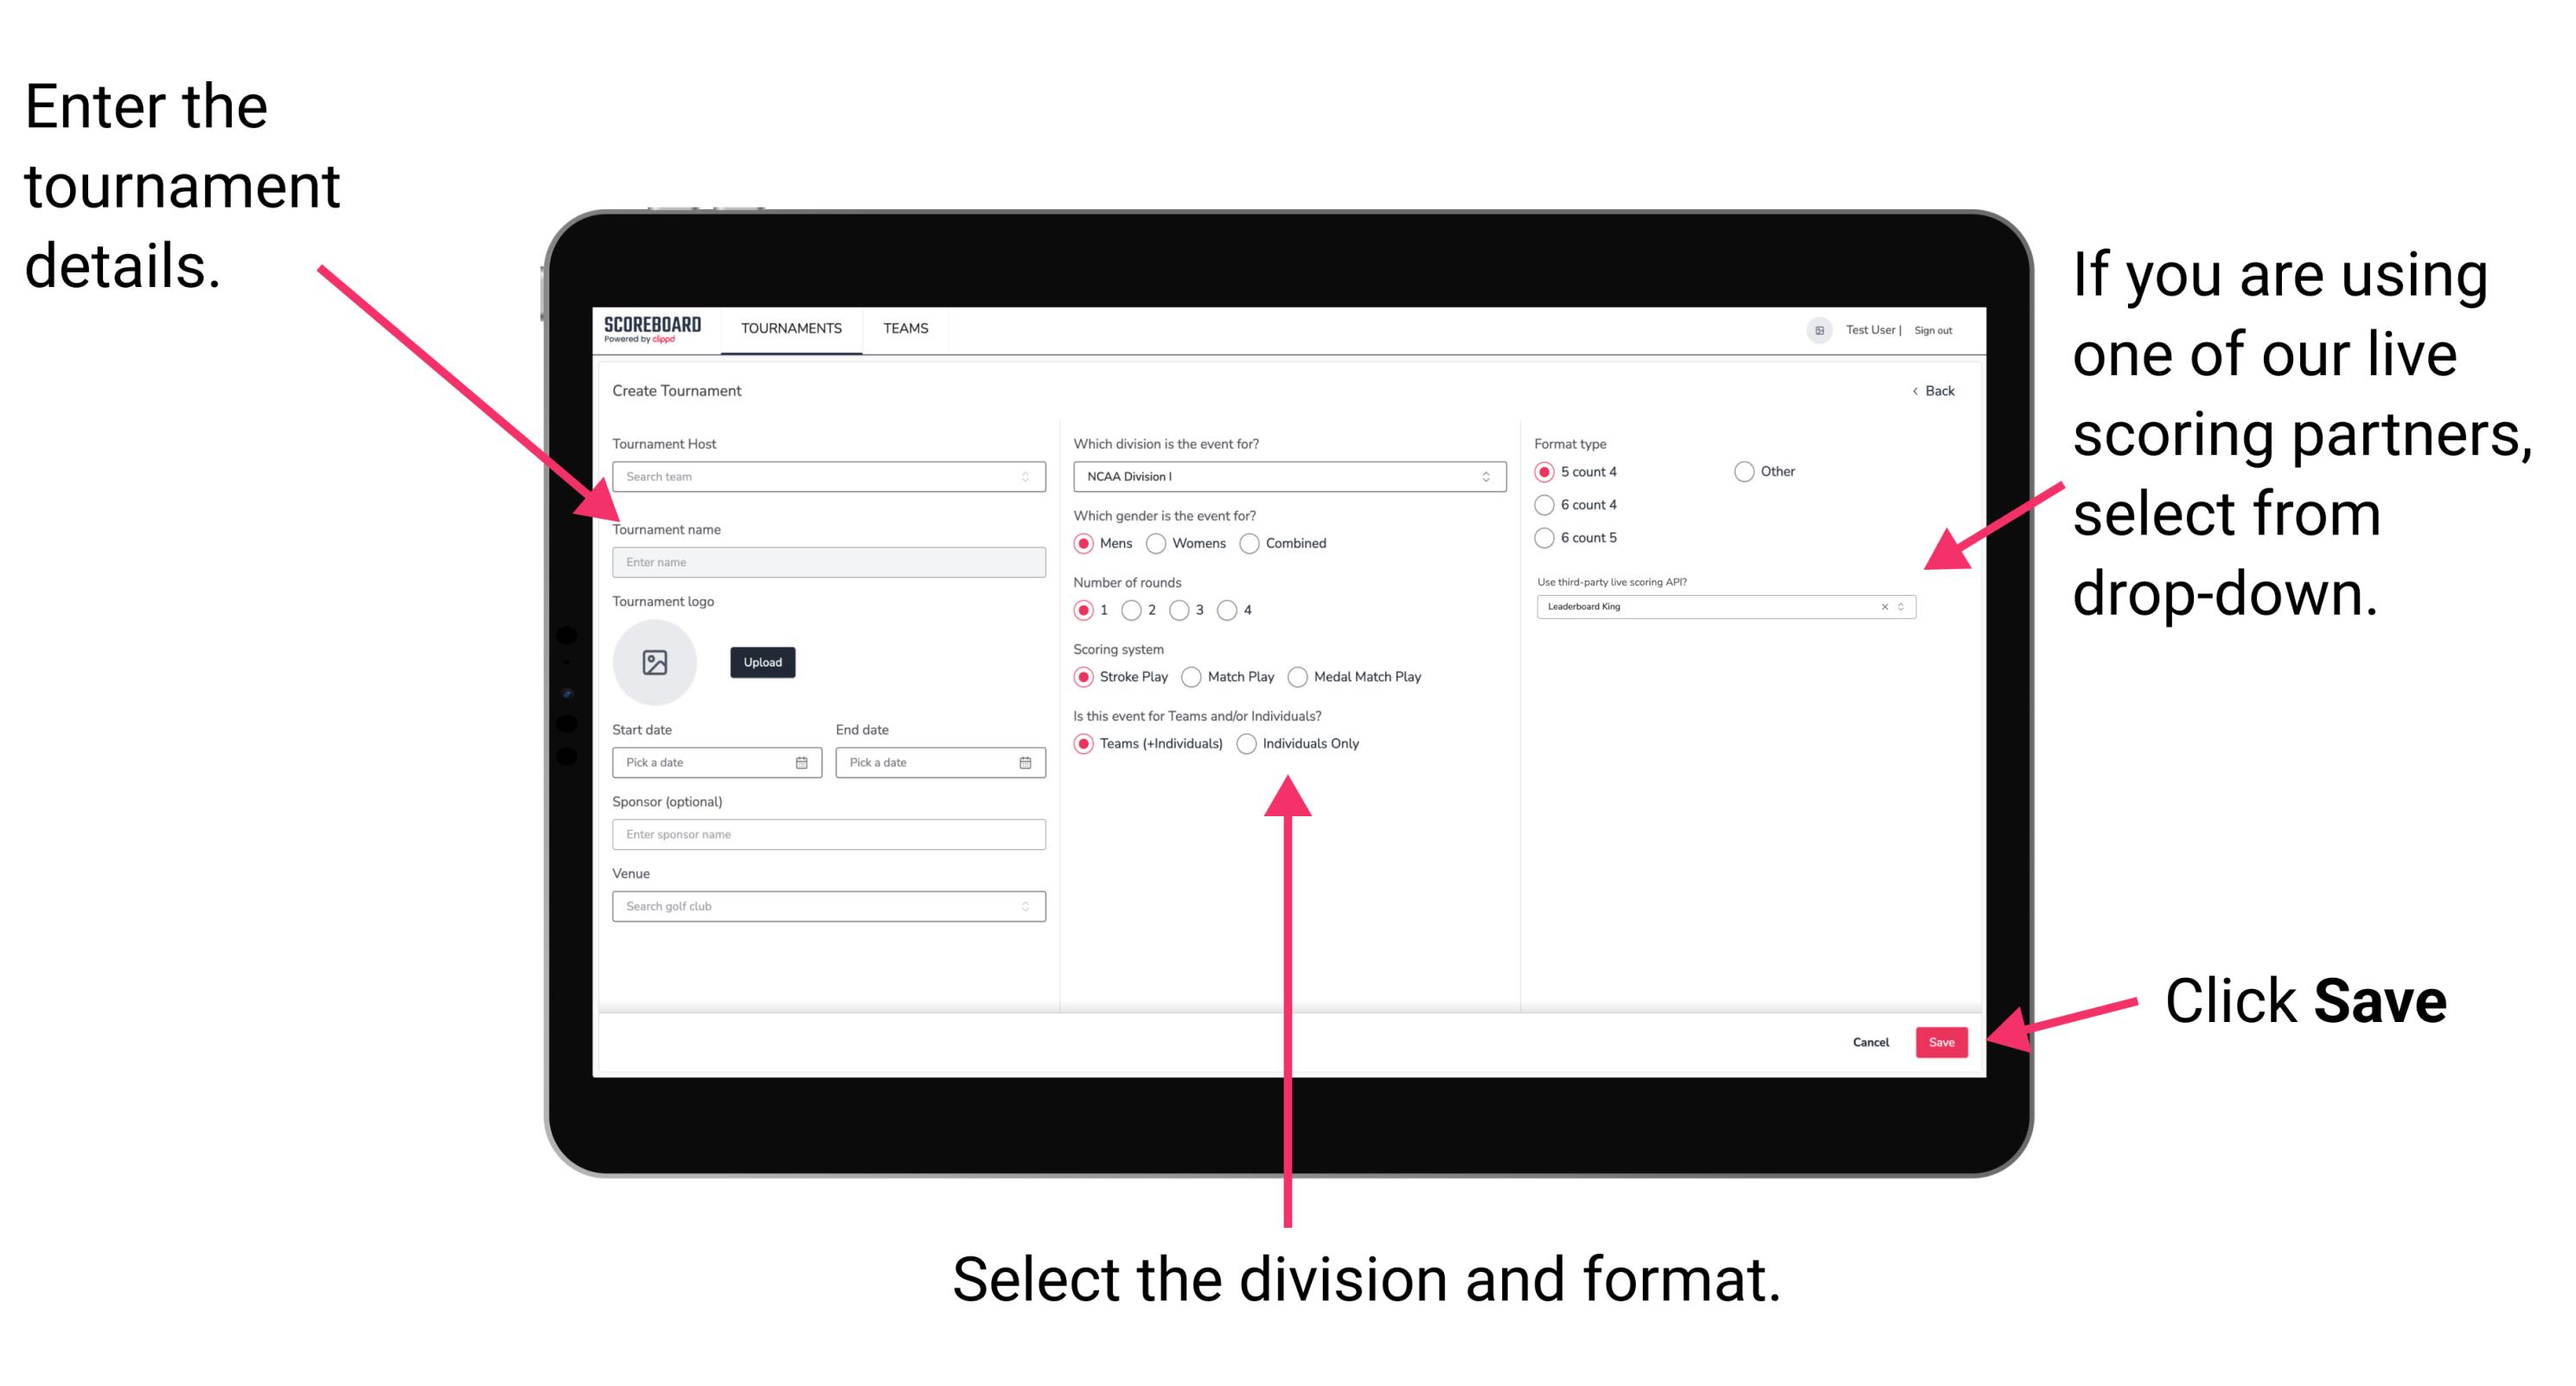The height and width of the screenshot is (1386, 2576).
Task: Click the Tournament name input field
Action: (825, 561)
